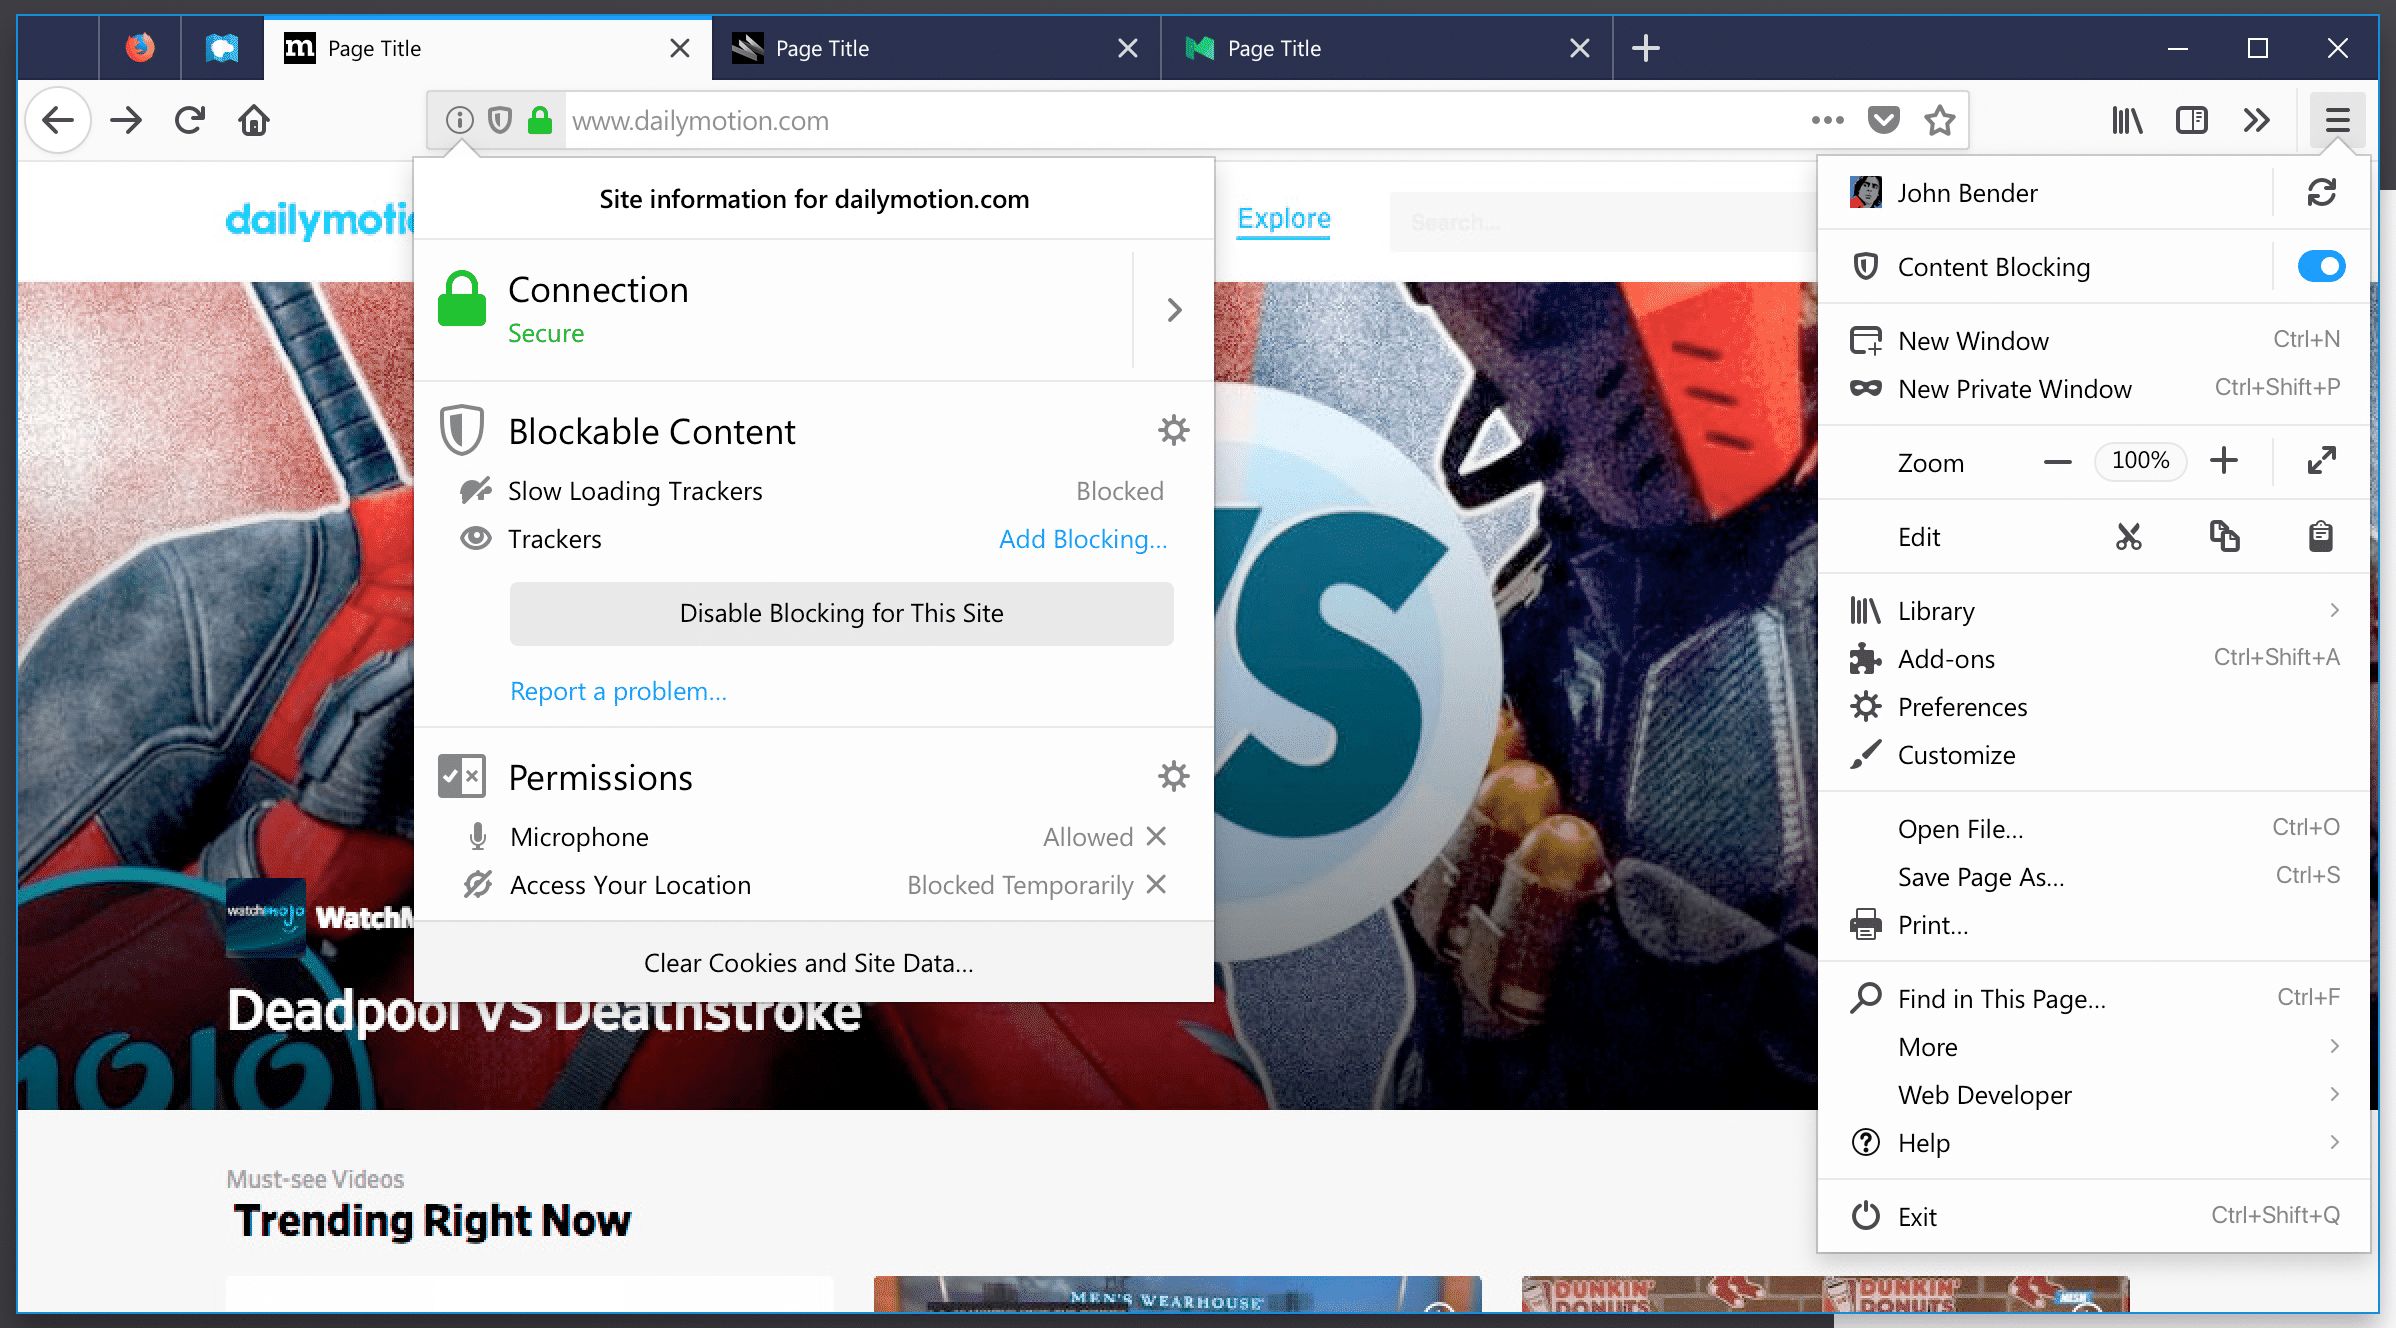Reload the current page

190,120
